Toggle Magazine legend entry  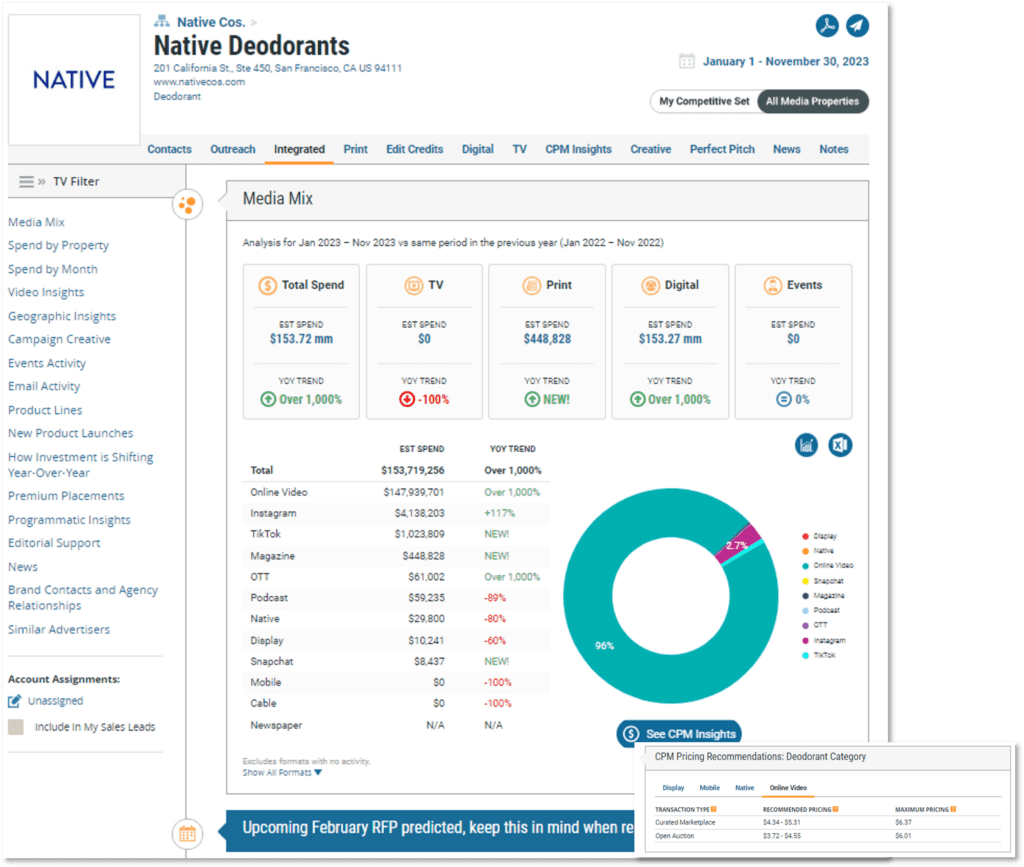tap(823, 595)
